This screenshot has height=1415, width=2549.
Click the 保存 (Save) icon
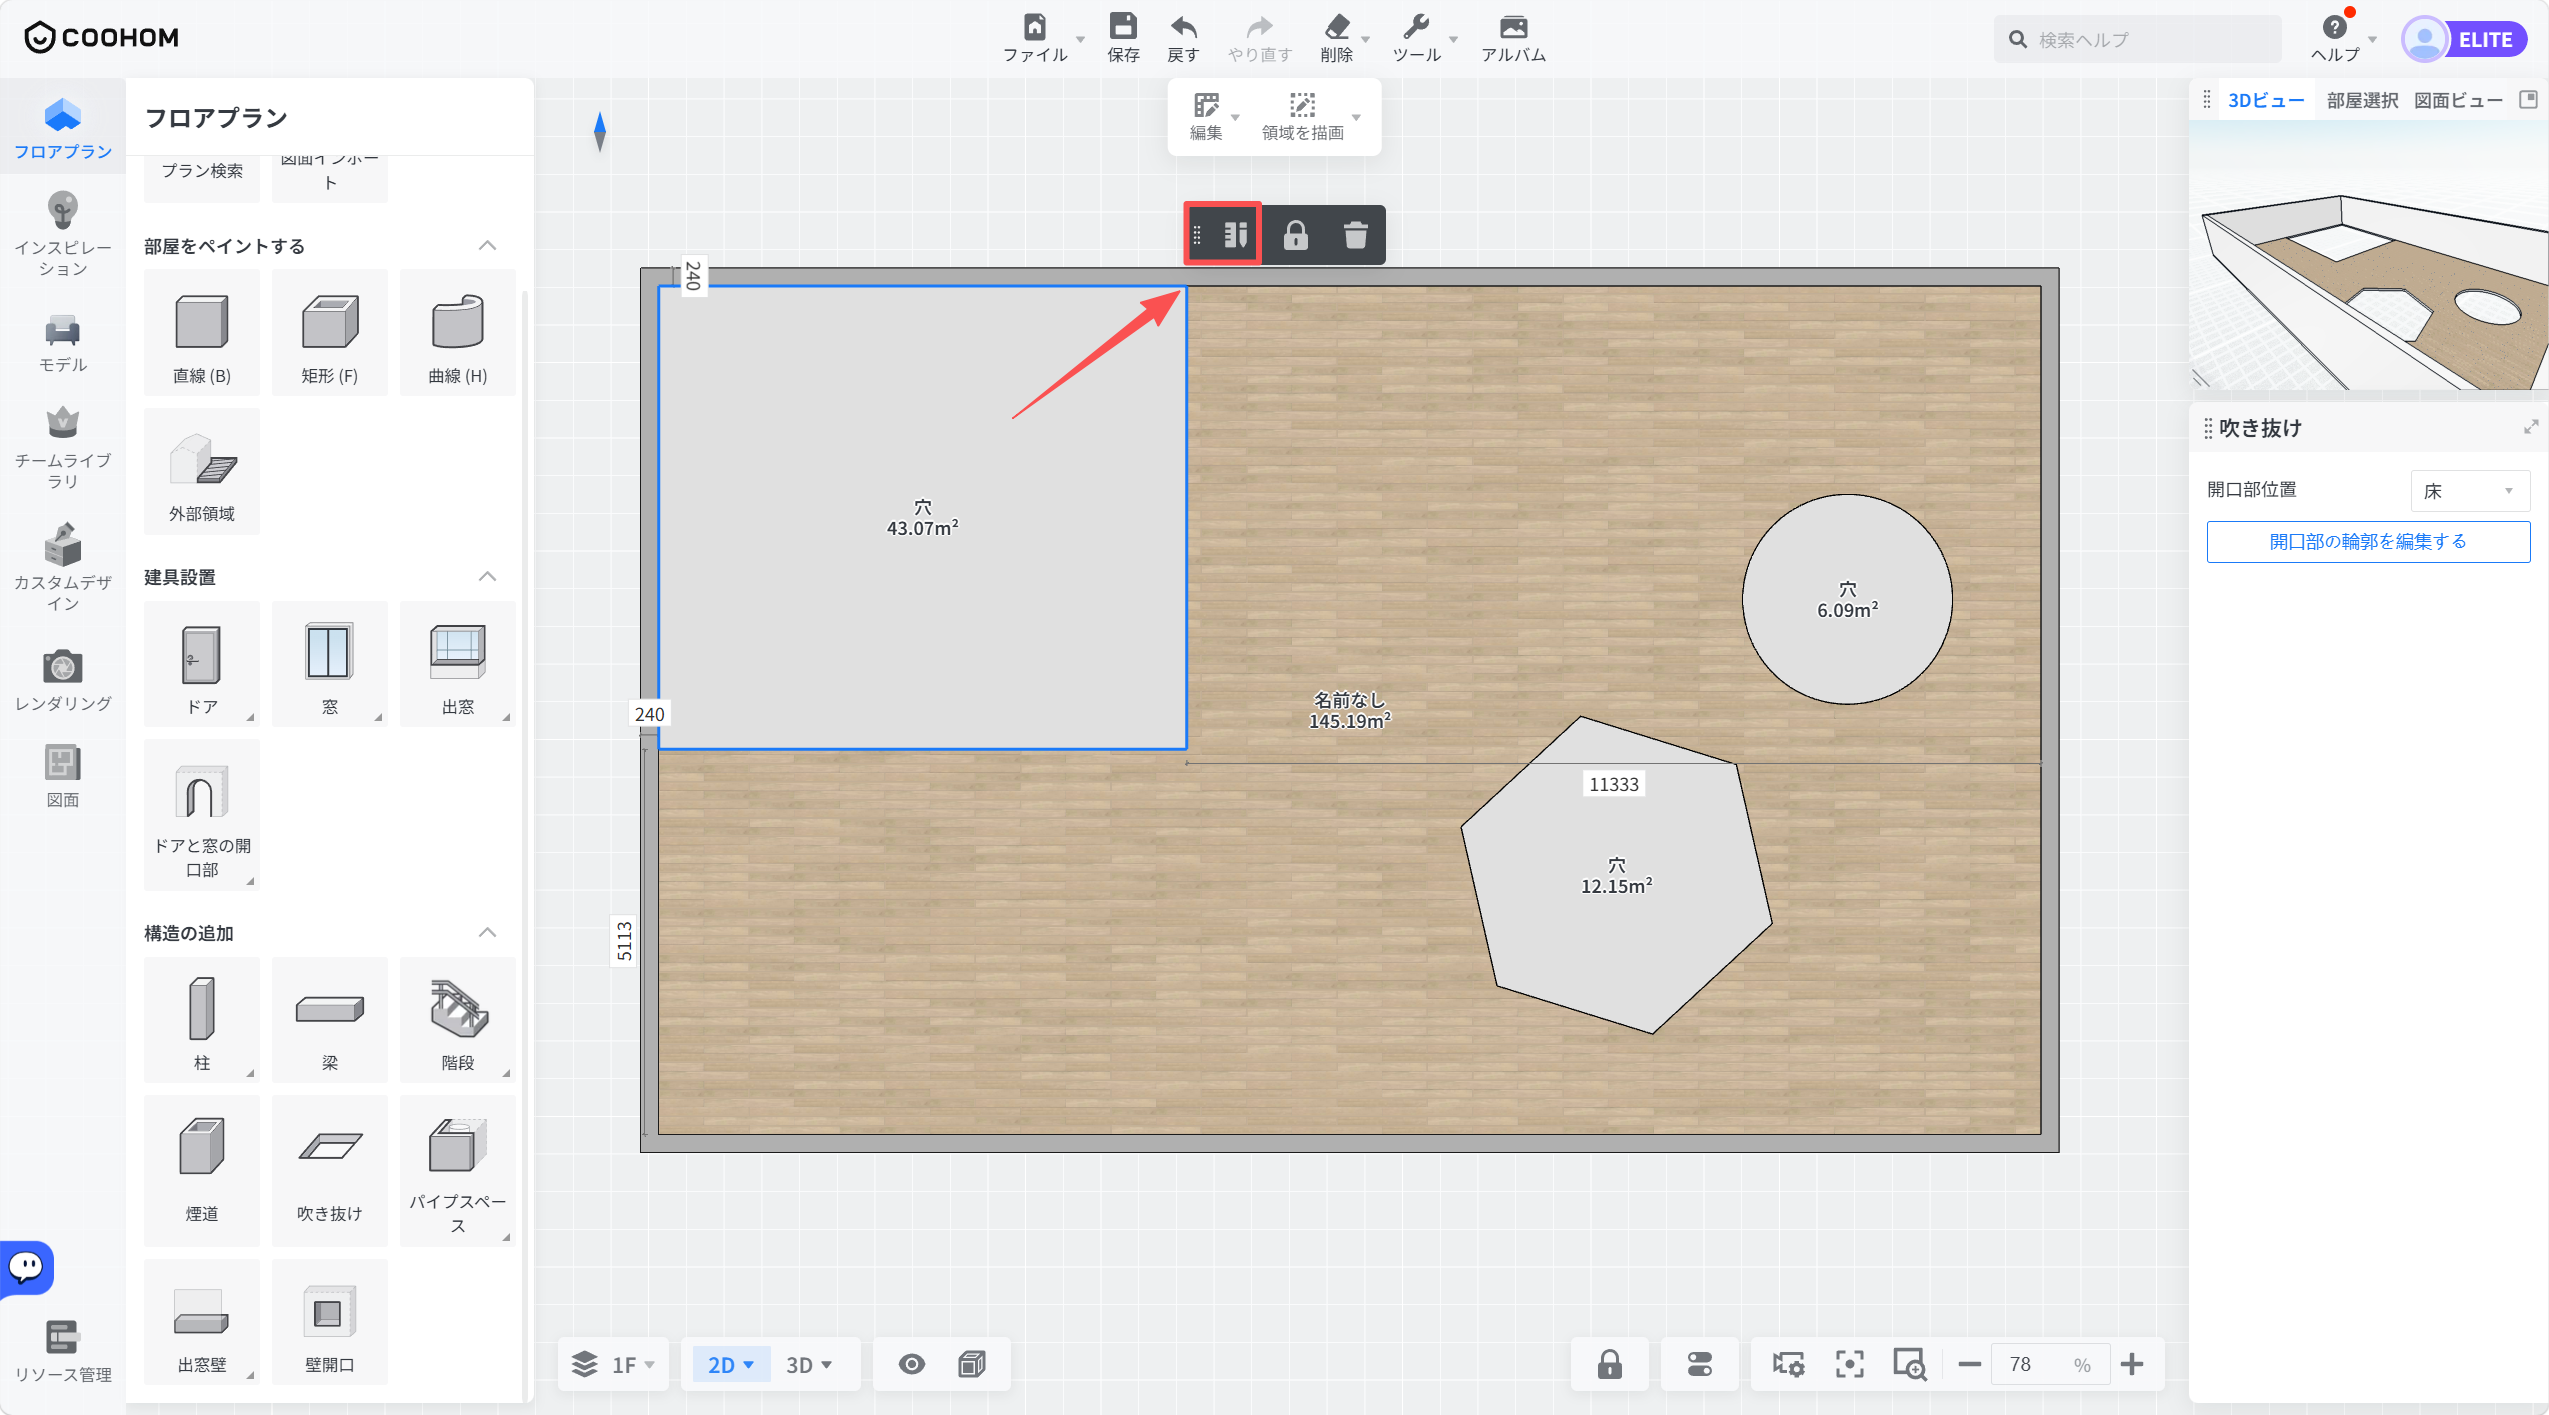pyautogui.click(x=1123, y=27)
